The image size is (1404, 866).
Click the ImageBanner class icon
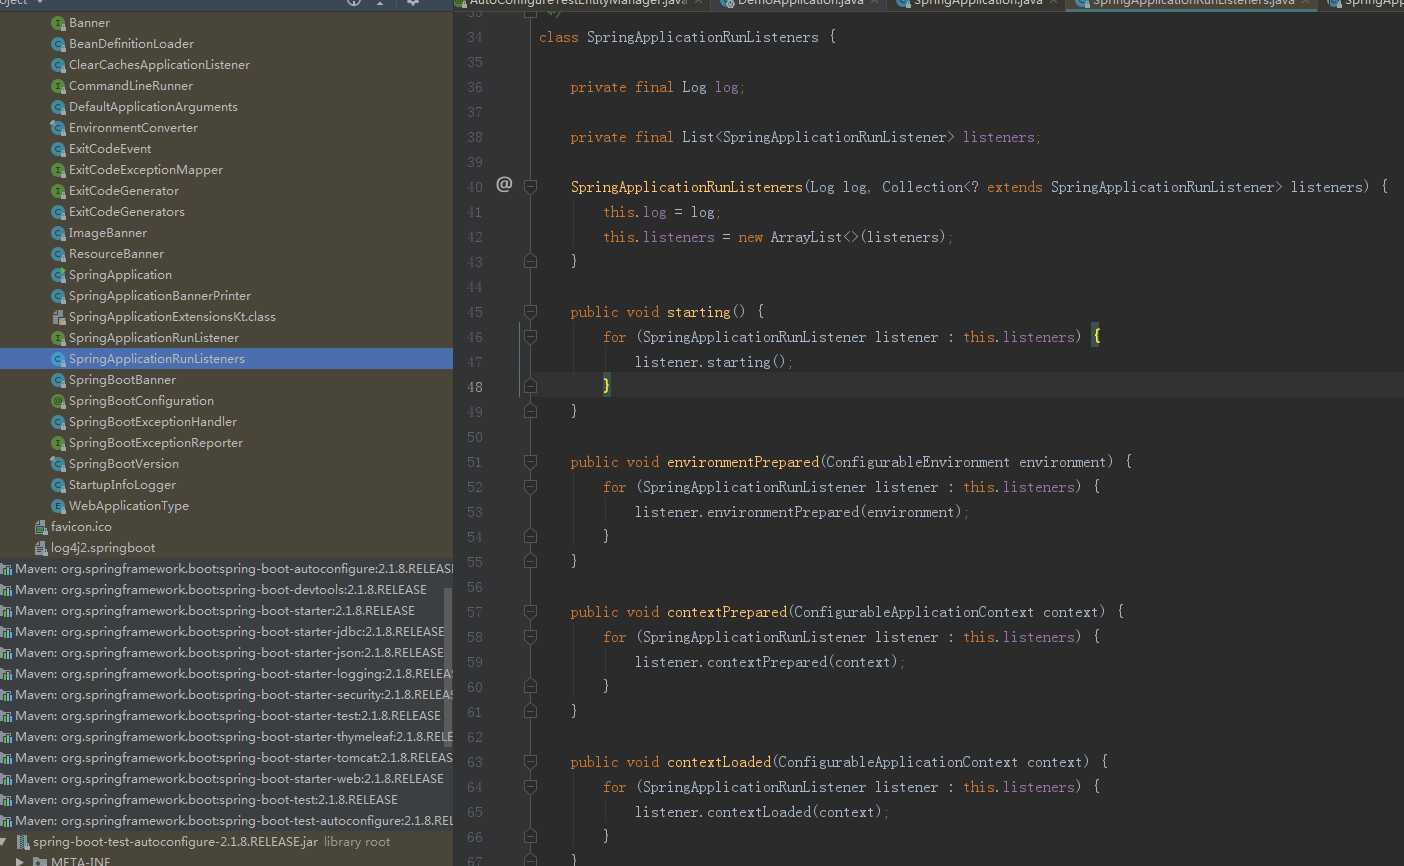click(59, 233)
